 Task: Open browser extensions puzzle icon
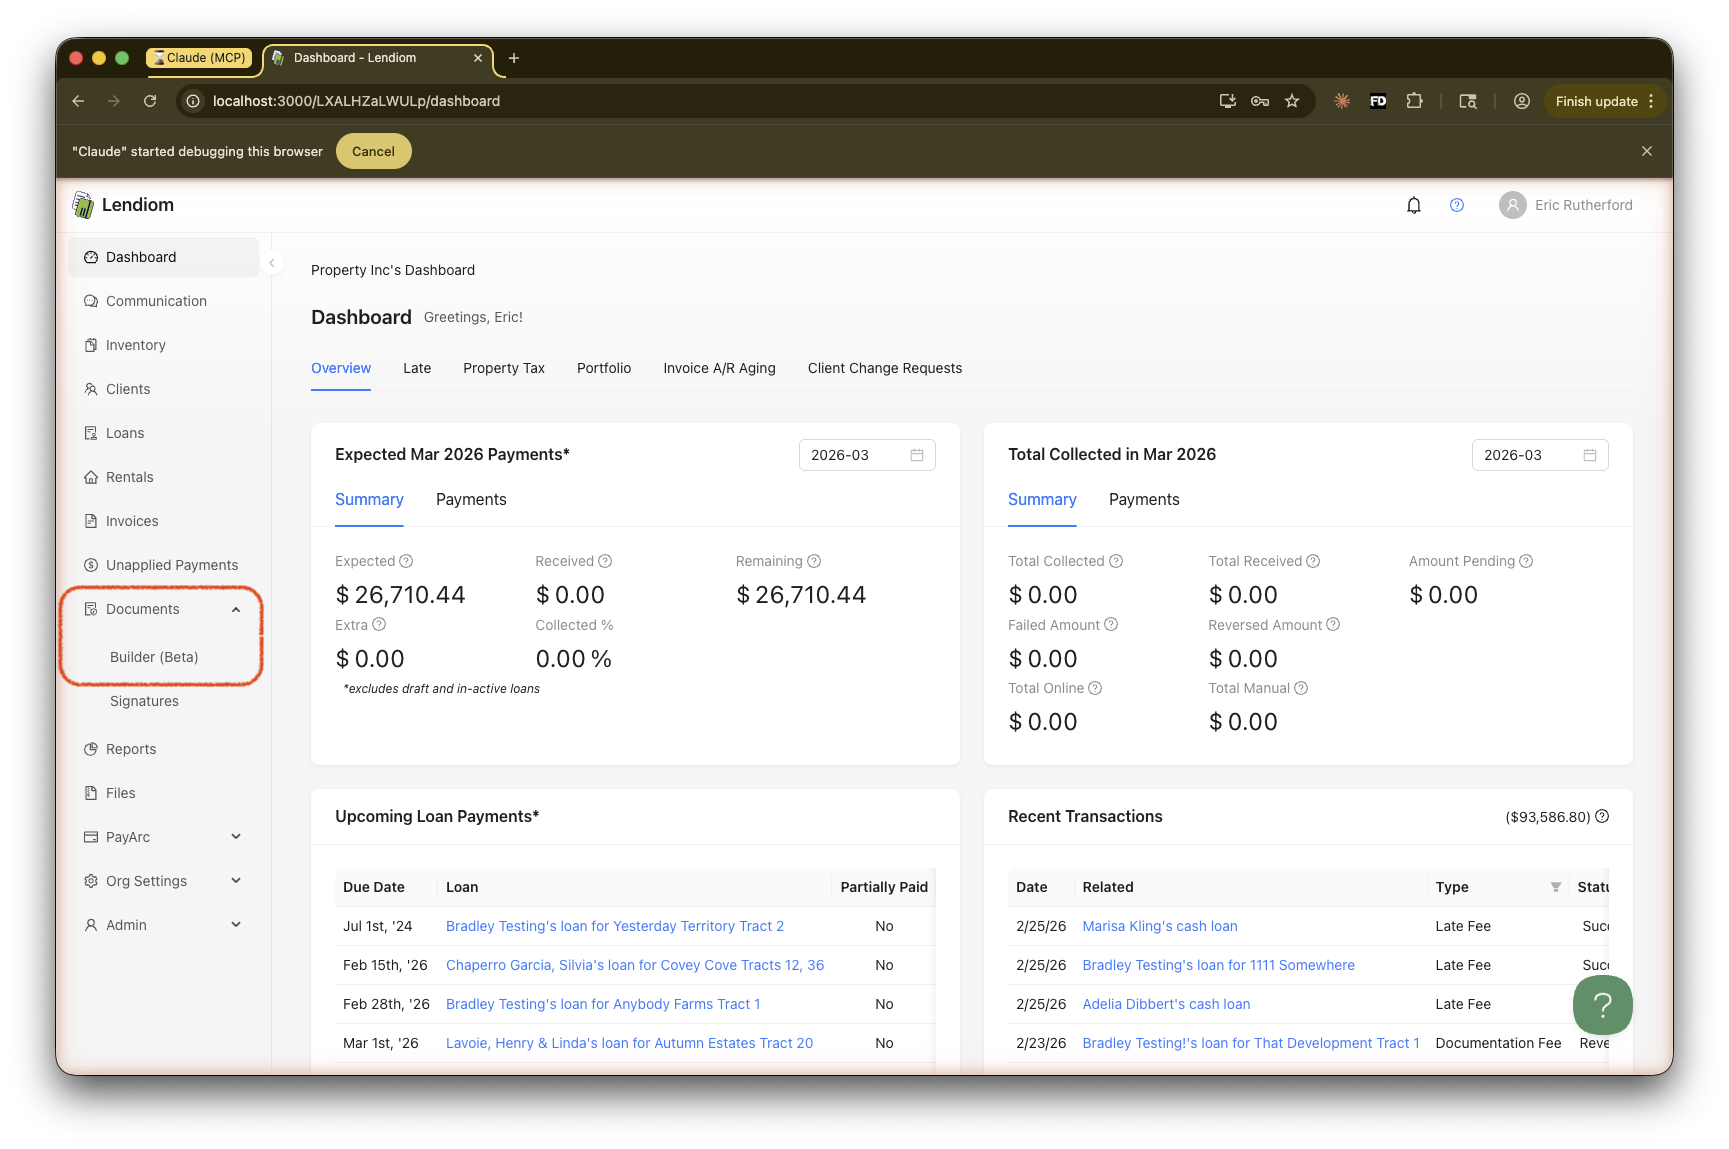coord(1414,101)
